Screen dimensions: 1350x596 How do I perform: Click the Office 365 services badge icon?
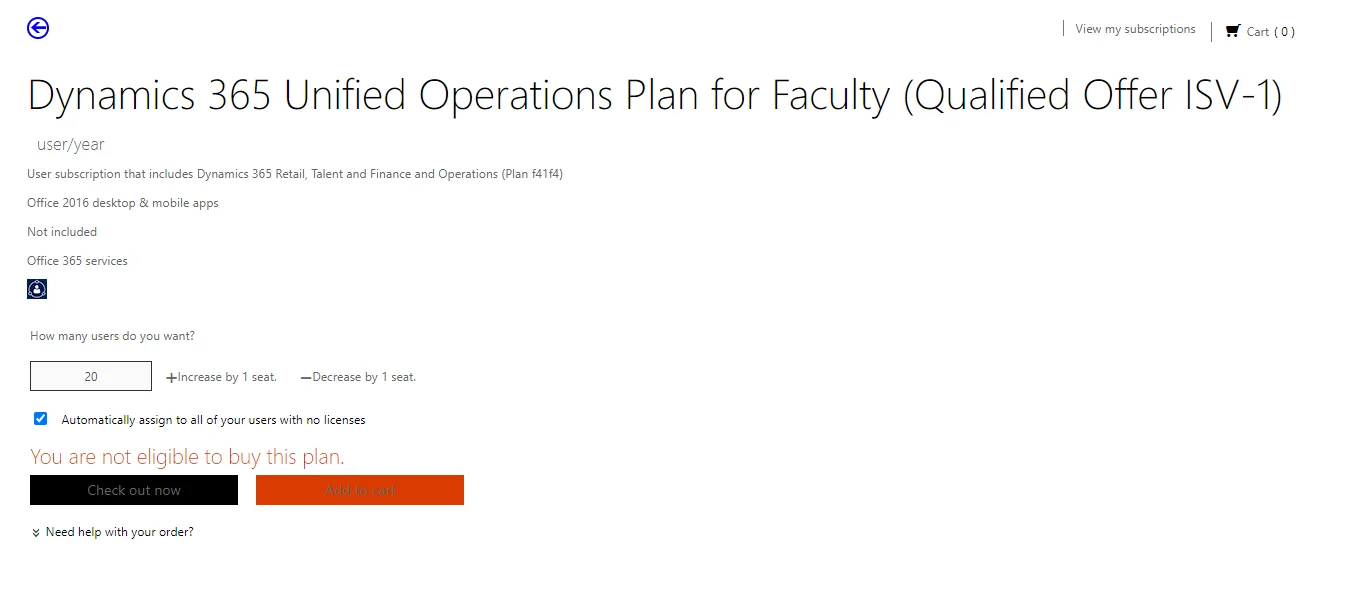[x=37, y=289]
